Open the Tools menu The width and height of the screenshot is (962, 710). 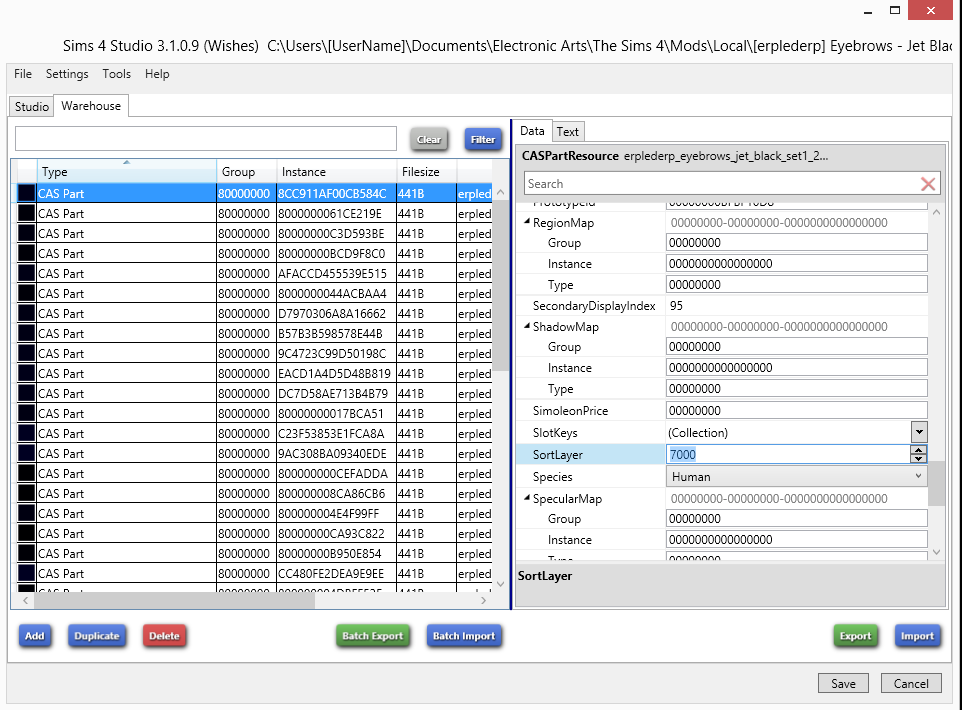click(117, 74)
